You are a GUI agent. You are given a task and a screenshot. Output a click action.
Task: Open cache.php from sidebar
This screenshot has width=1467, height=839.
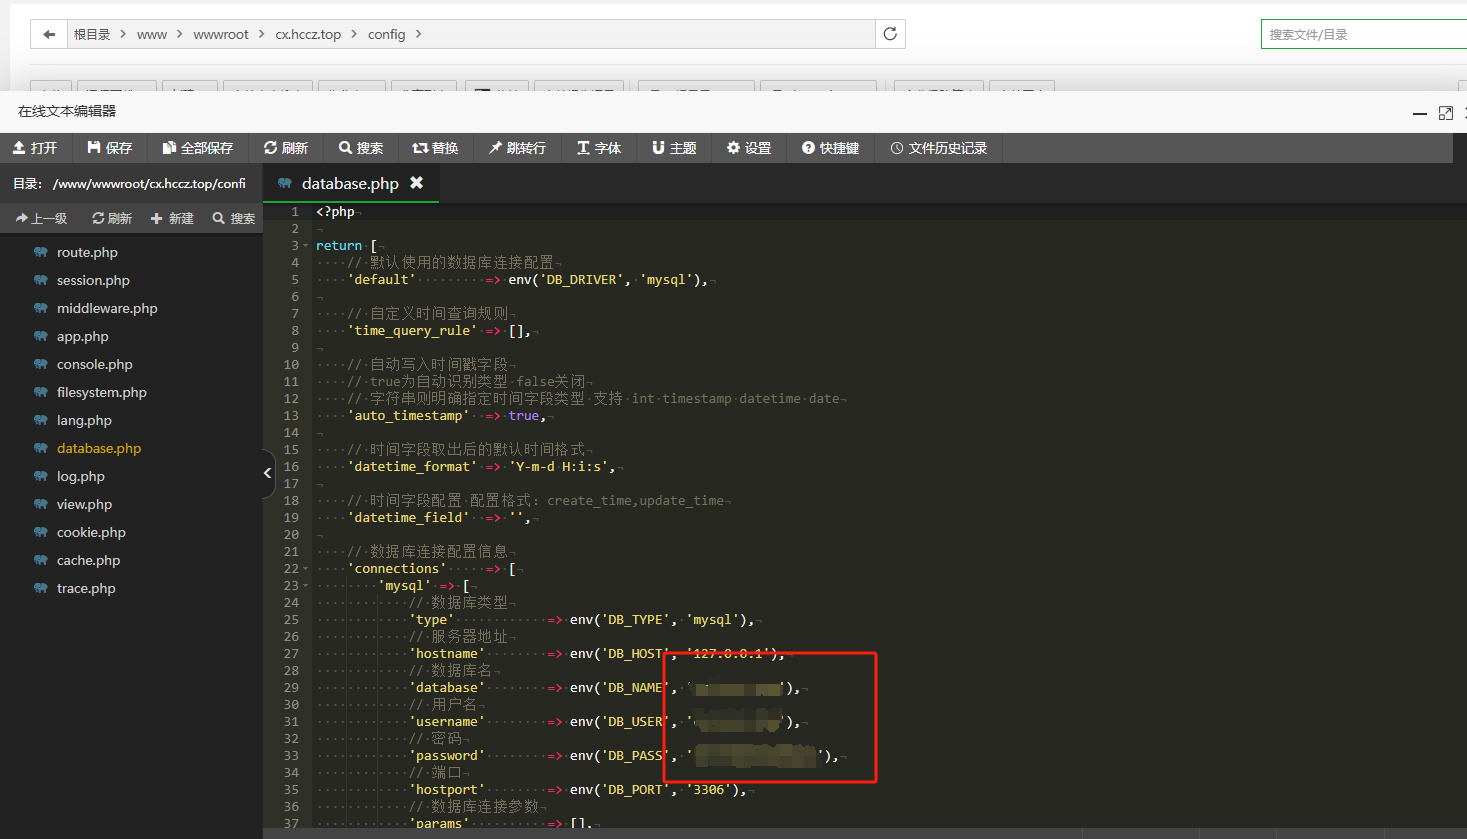click(x=88, y=561)
